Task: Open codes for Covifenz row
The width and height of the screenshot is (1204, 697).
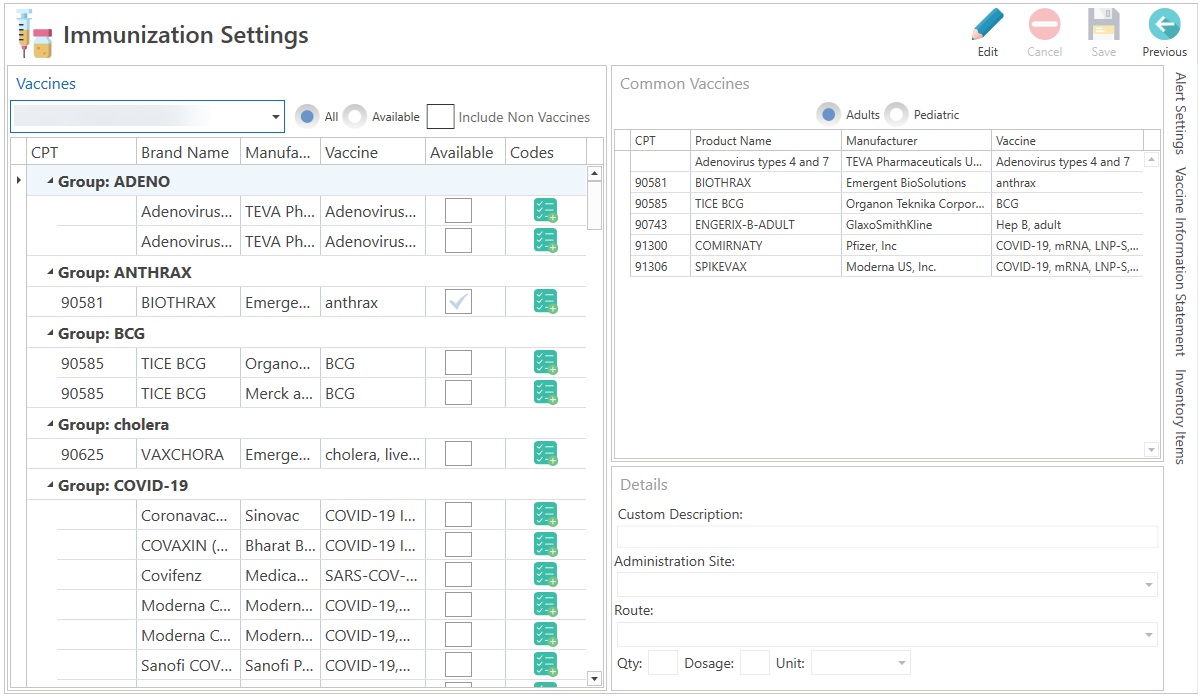Action: click(x=545, y=575)
